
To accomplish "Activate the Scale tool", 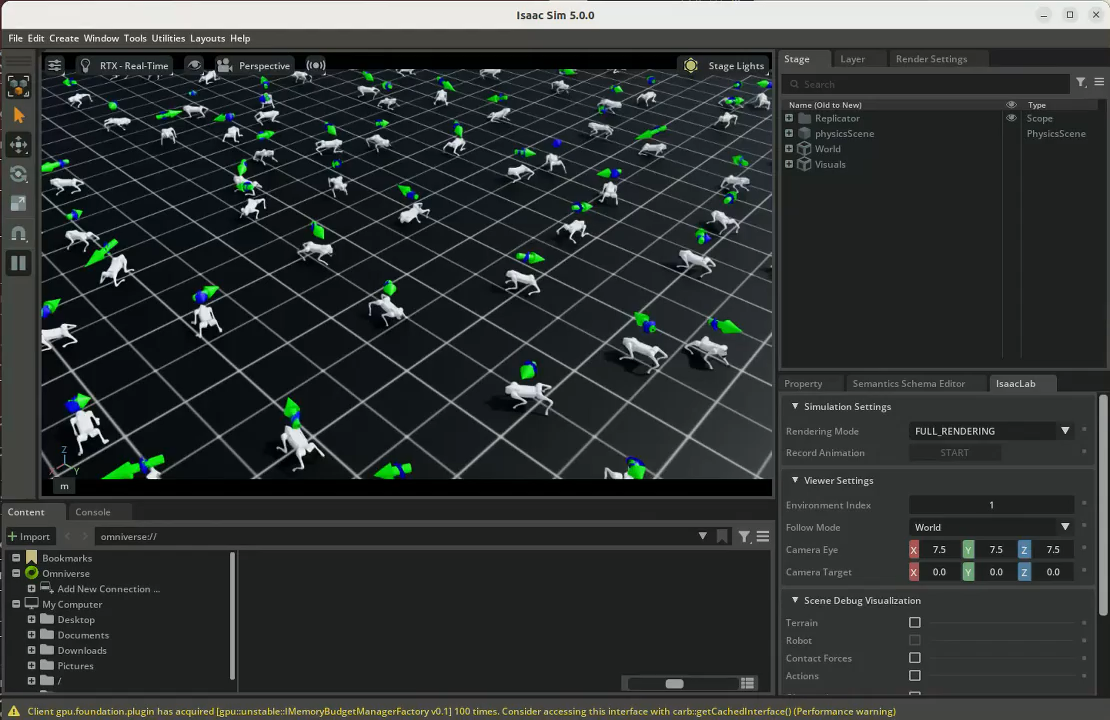I will click(x=18, y=204).
